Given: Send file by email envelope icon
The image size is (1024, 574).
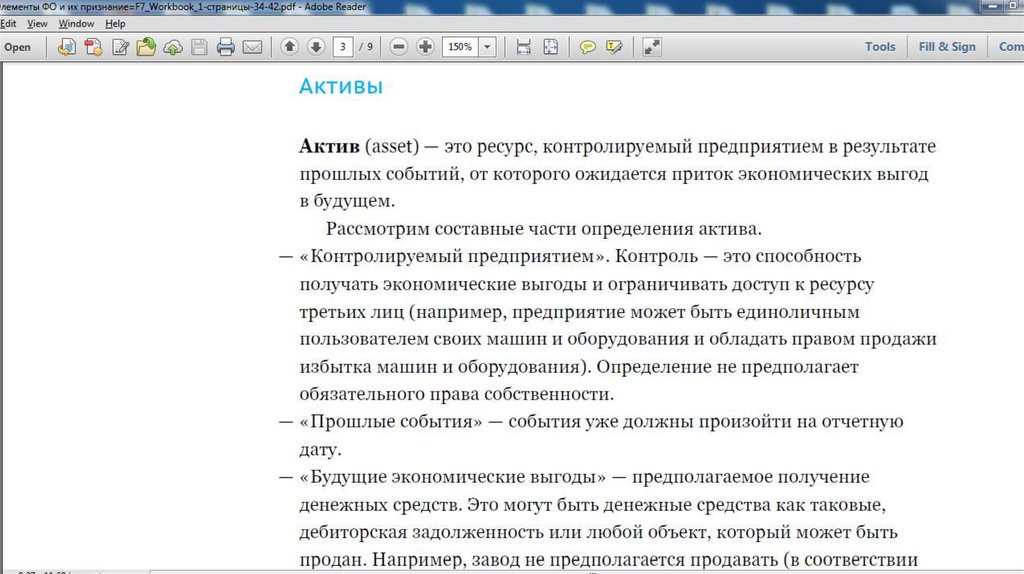Looking at the screenshot, I should [x=252, y=47].
